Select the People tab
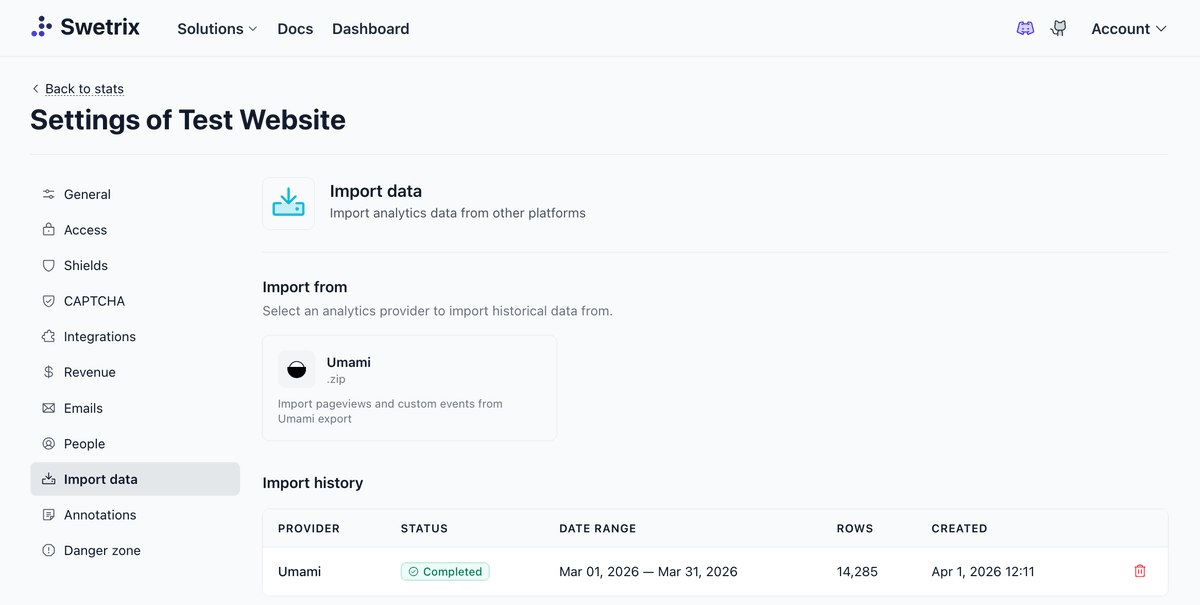Image resolution: width=1200 pixels, height=605 pixels. click(x=135, y=444)
